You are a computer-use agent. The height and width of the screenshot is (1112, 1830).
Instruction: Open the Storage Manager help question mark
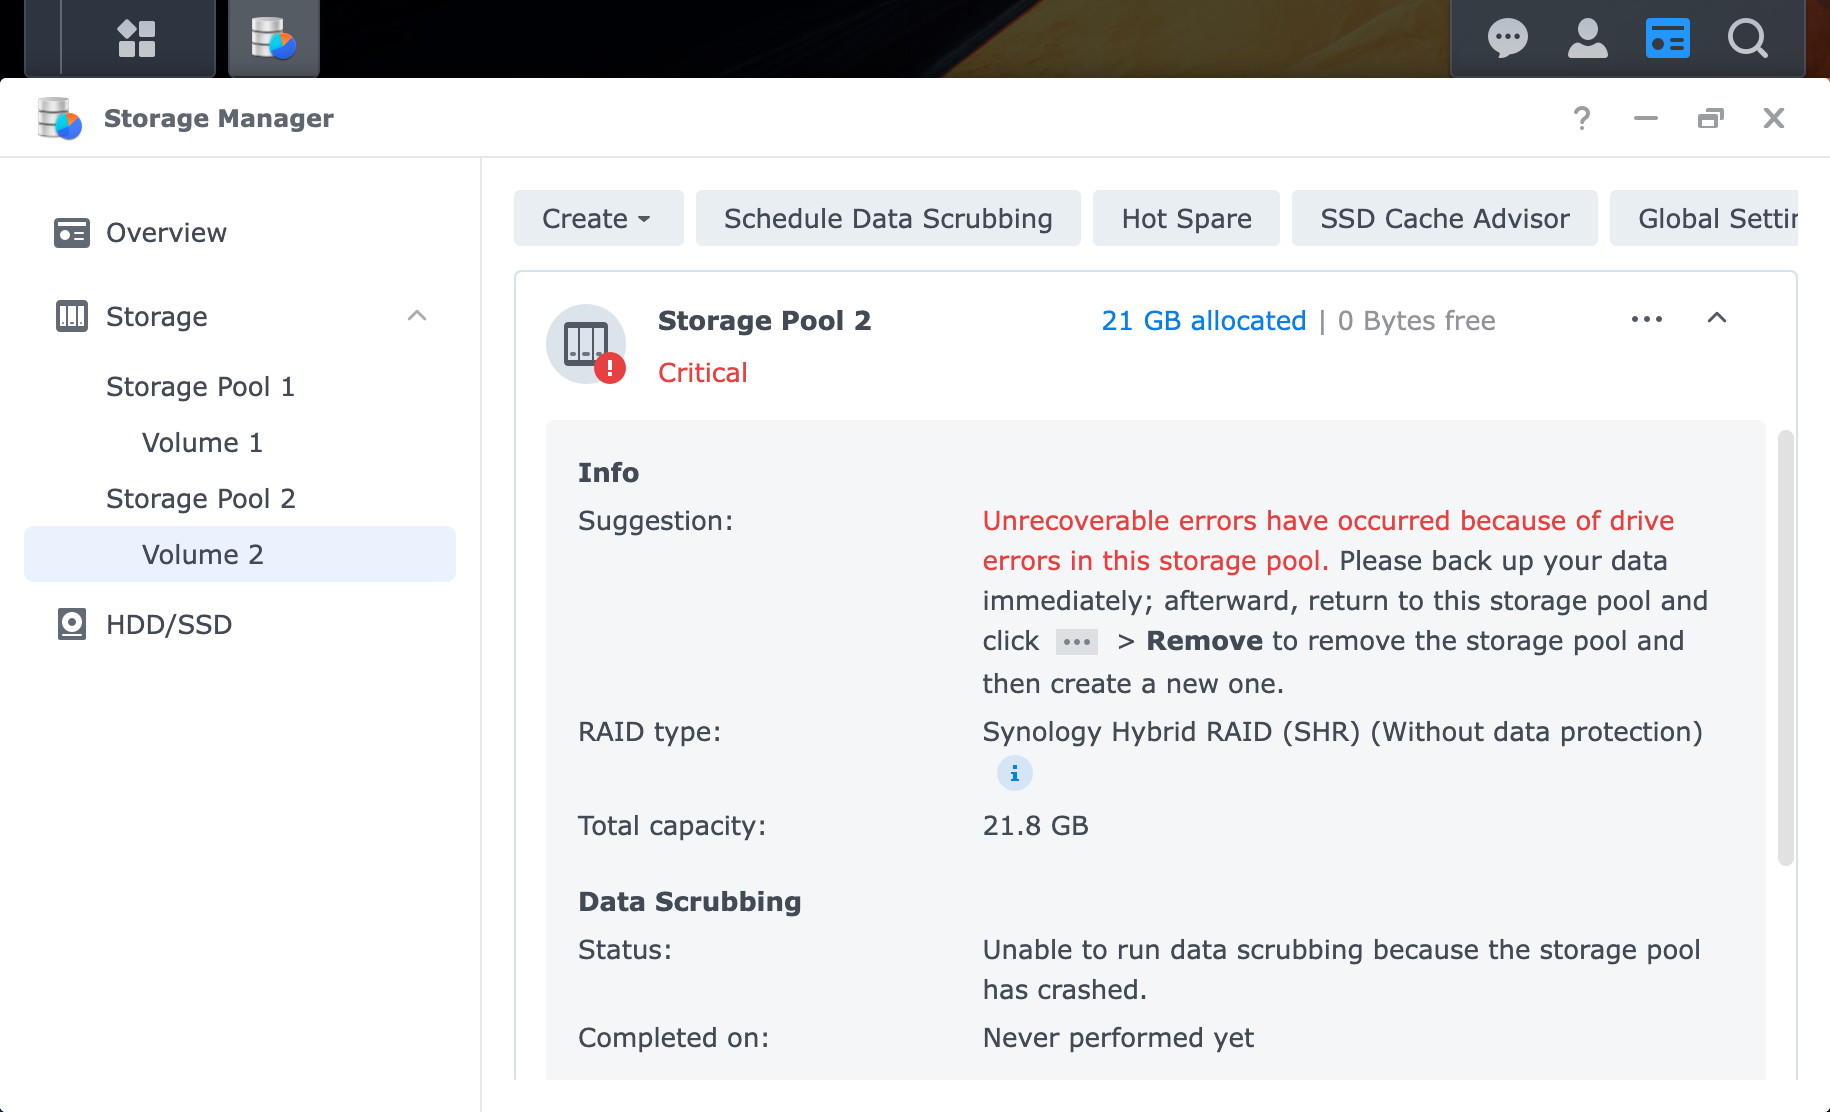pos(1581,118)
